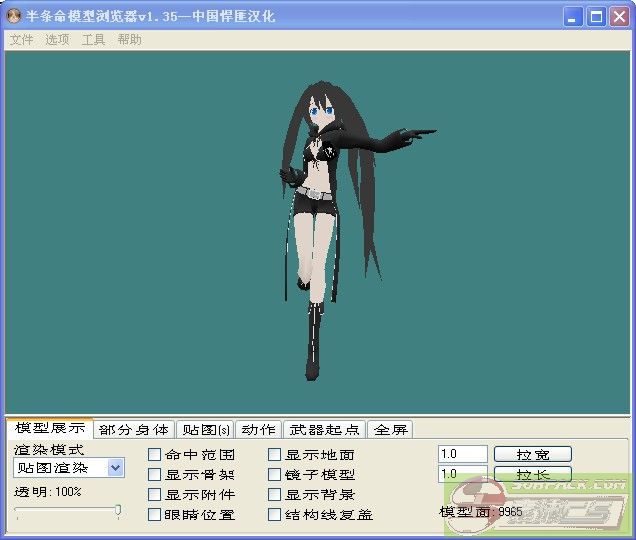The height and width of the screenshot is (540, 636).
Task: Switch to the 部分身体 tab
Action: pos(134,430)
